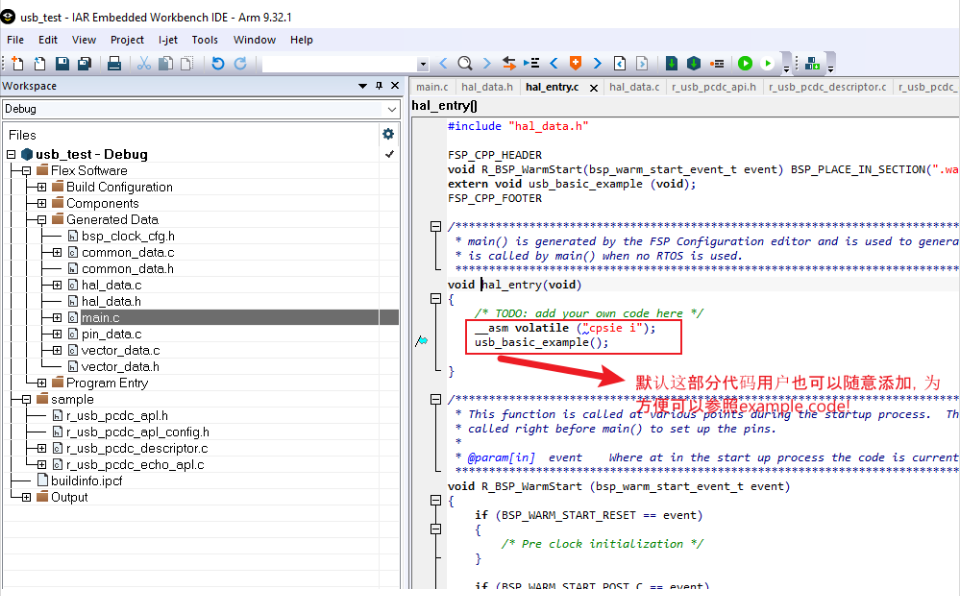Switch to the main.c editor tab
Screen dimensions: 960x596
click(432, 87)
